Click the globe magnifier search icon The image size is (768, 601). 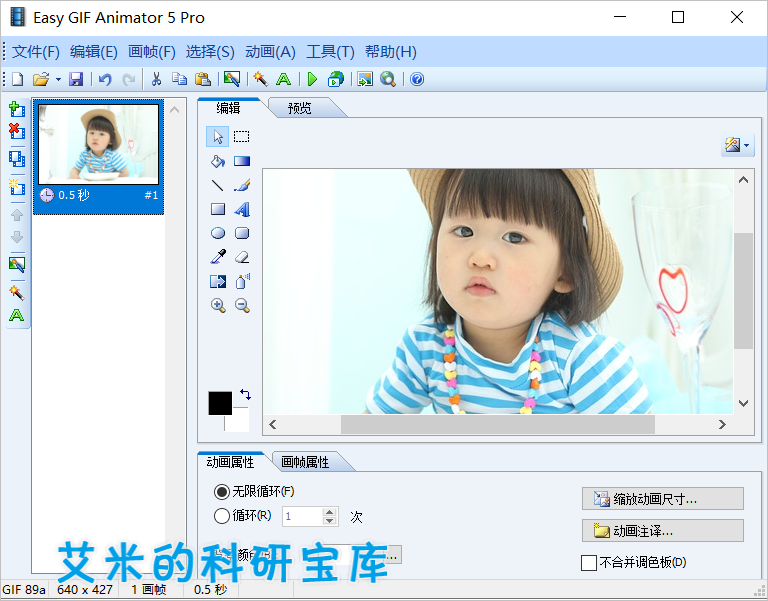point(388,79)
